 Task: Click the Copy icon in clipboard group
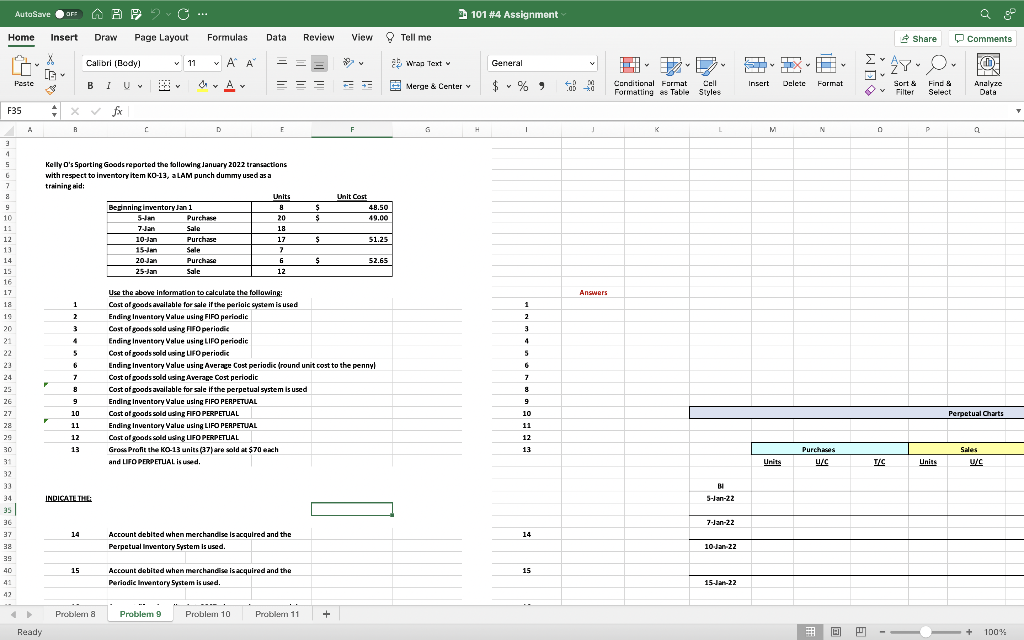click(50, 74)
